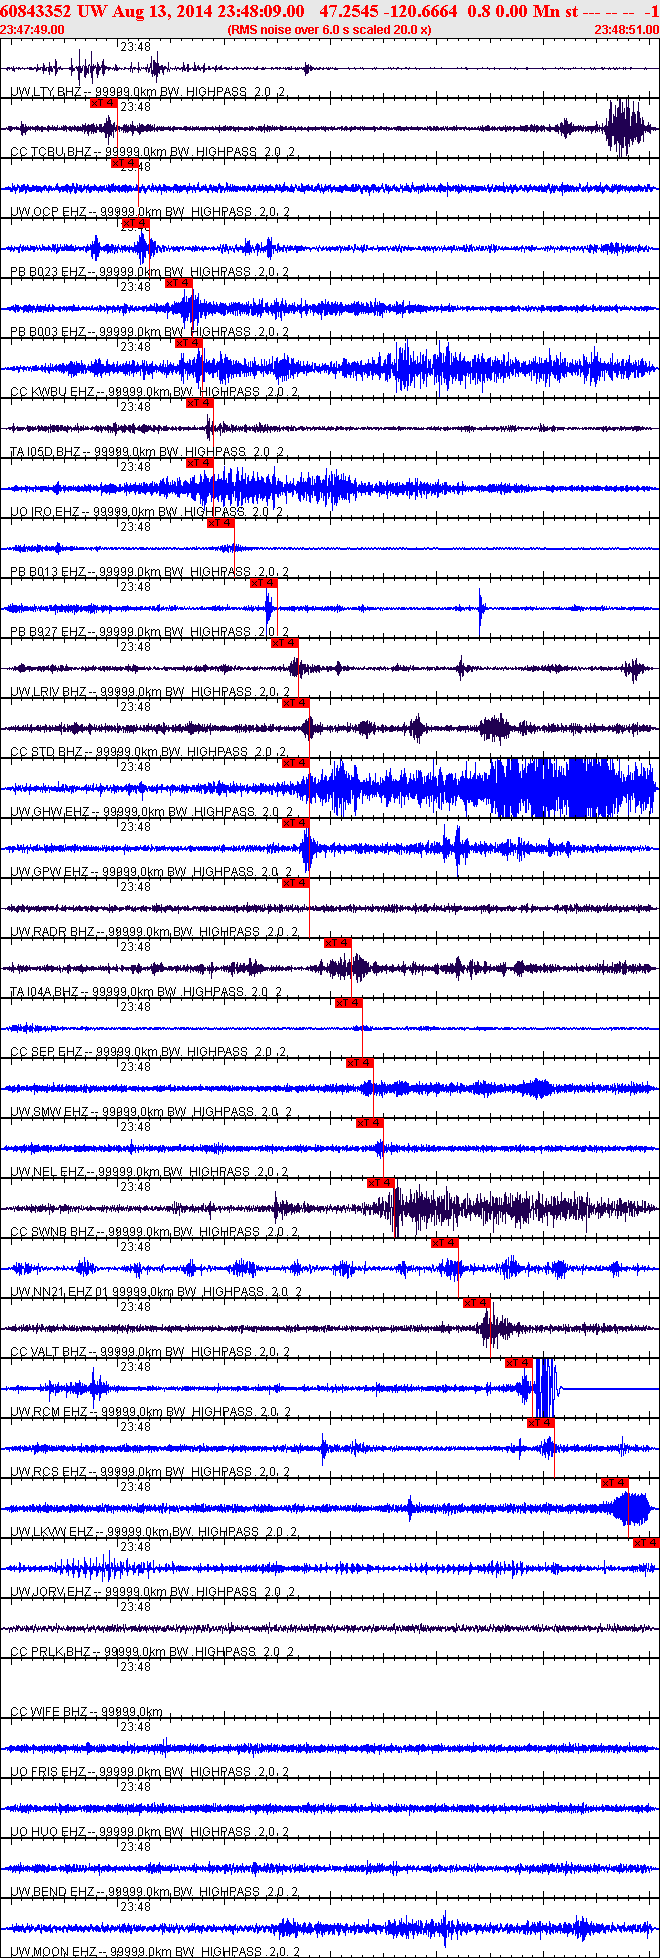Select the xT 4 pick flag on UW.OCP trace

[125, 163]
